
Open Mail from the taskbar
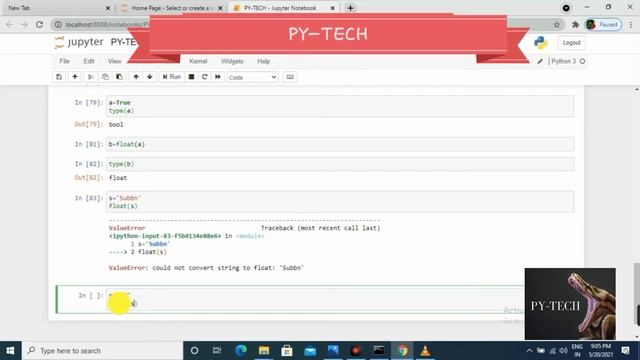pyautogui.click(x=310, y=351)
